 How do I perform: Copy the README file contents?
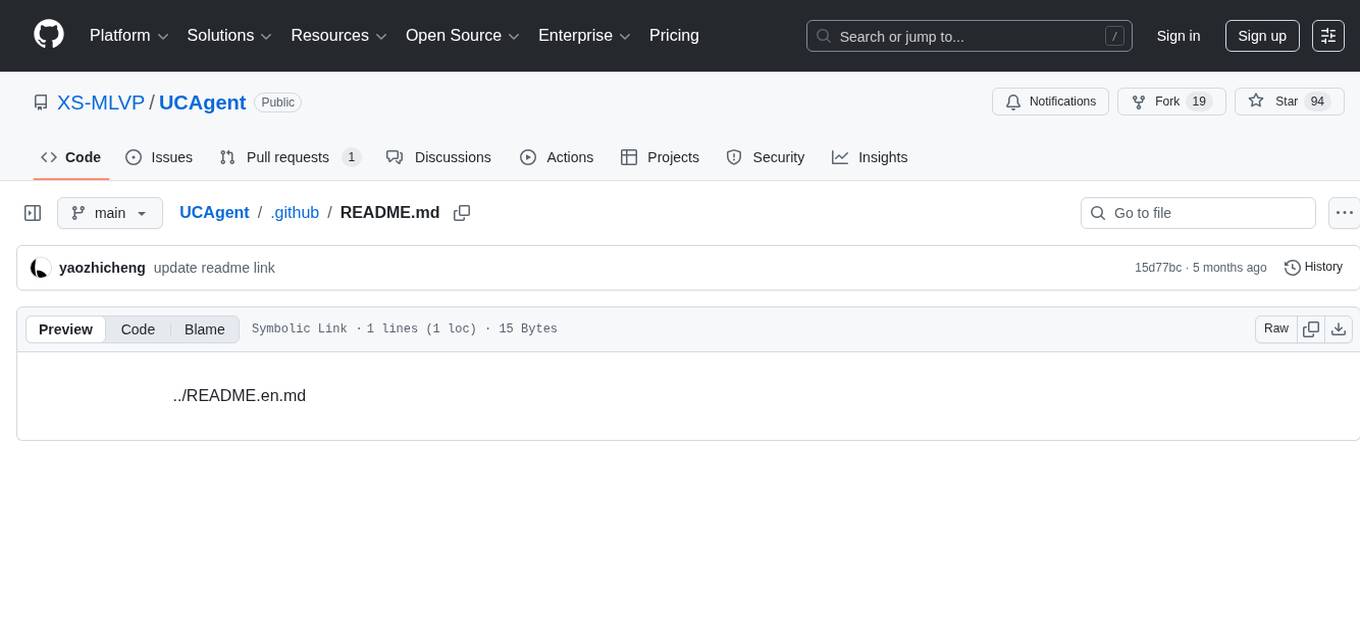1310,328
